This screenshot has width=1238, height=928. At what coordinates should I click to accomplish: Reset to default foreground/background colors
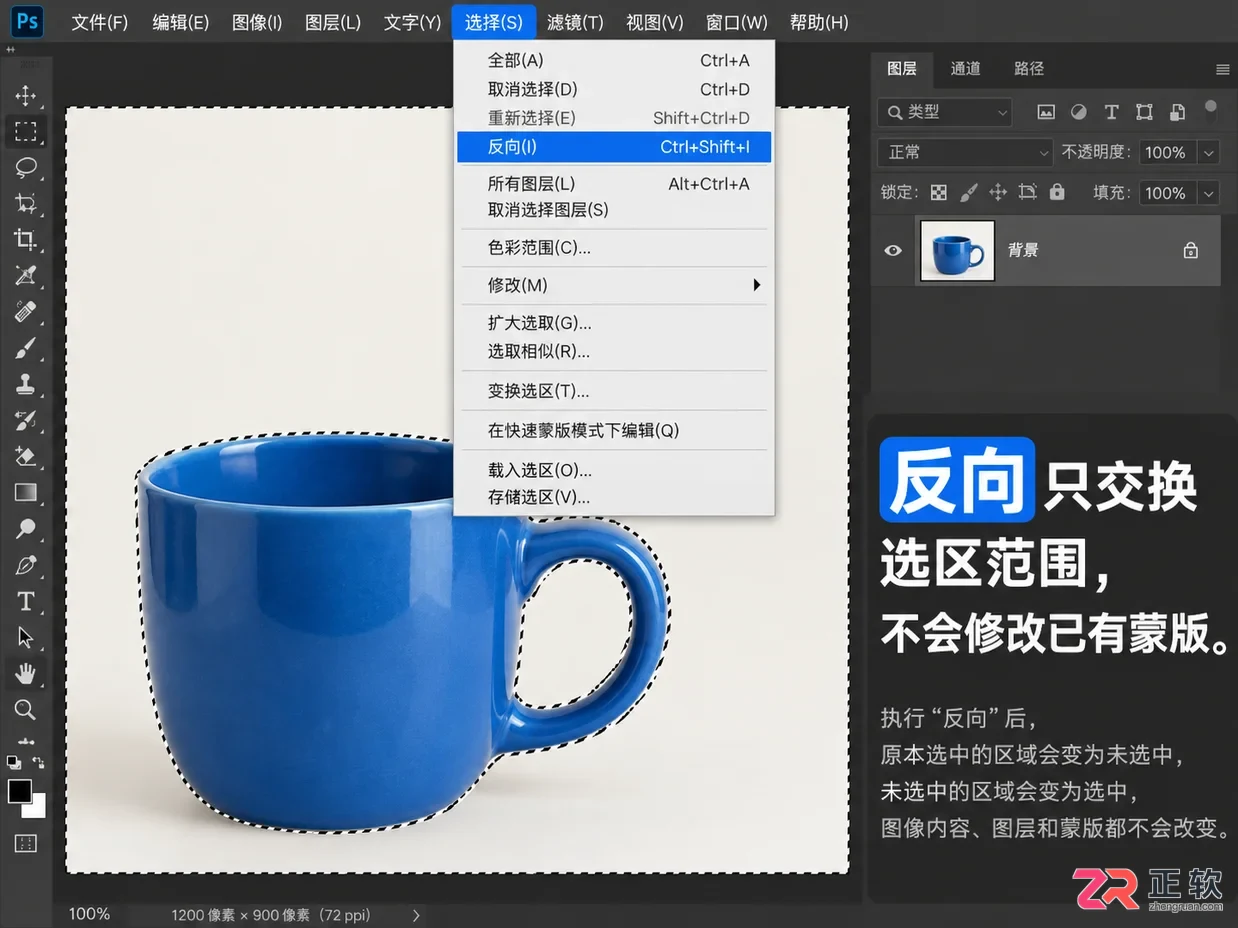pos(14,762)
